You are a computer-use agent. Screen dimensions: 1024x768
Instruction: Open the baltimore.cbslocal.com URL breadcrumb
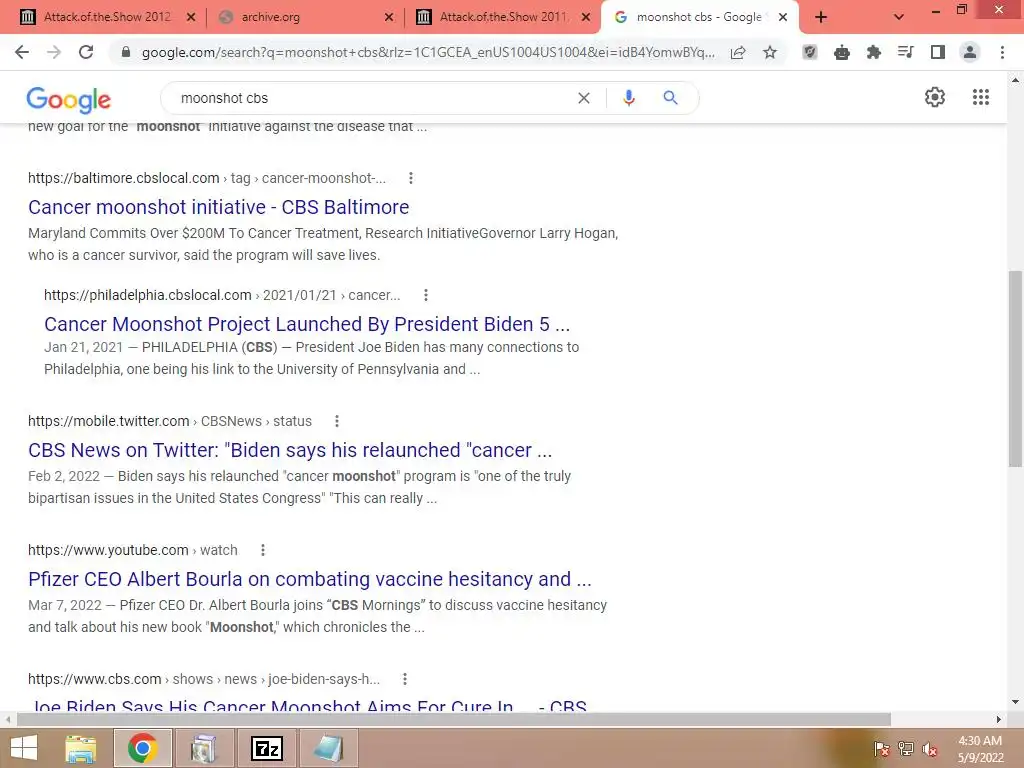point(206,178)
